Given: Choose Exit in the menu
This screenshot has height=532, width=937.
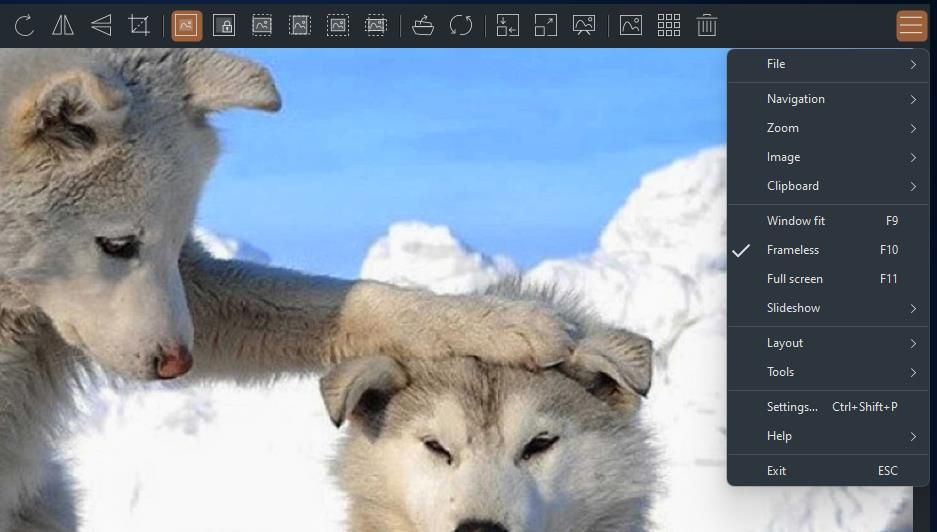Looking at the screenshot, I should pos(828,471).
